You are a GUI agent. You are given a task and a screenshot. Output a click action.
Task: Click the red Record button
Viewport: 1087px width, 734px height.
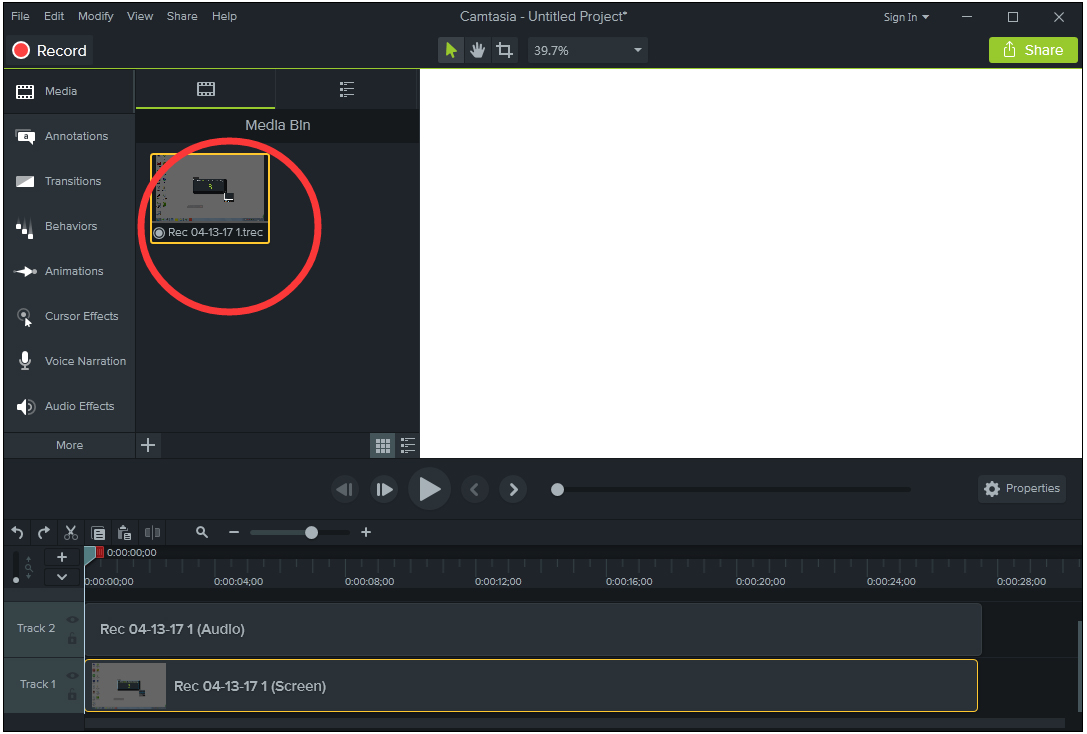click(49, 51)
